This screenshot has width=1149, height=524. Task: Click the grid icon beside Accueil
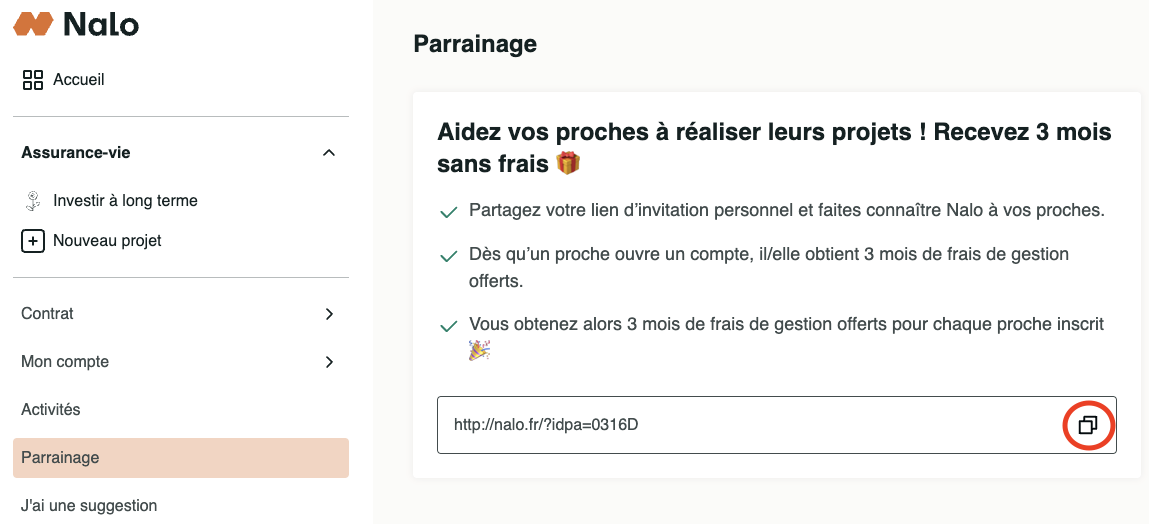coord(32,80)
